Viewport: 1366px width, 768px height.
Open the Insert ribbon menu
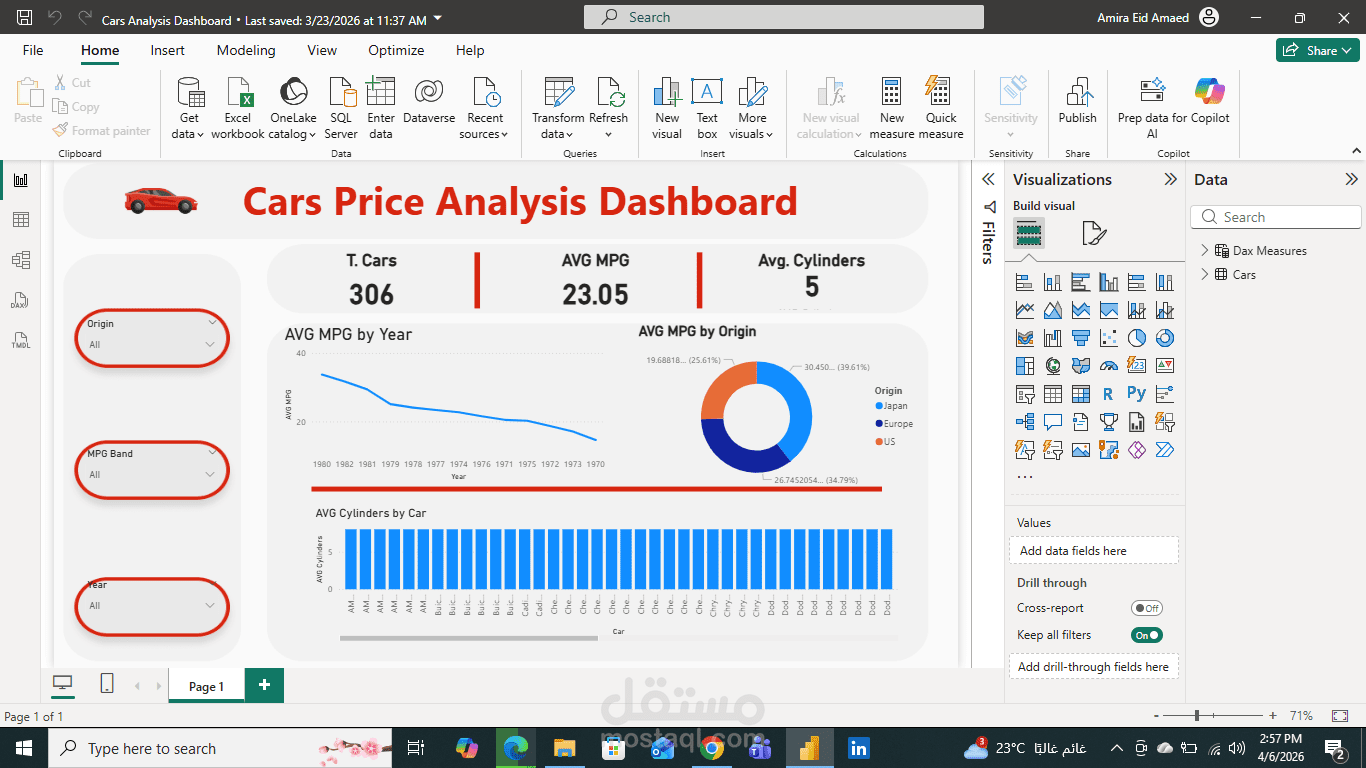click(x=167, y=50)
